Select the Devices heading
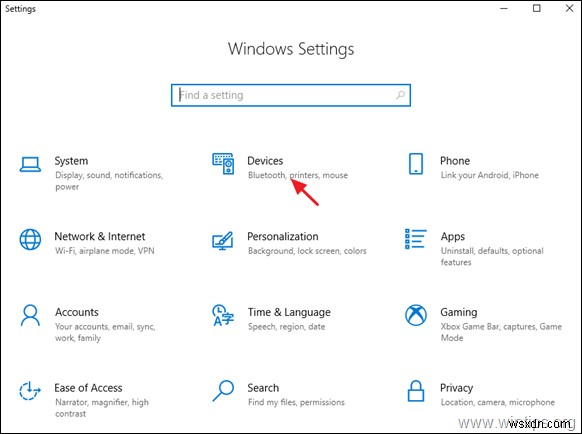This screenshot has height=434, width=582. point(265,161)
